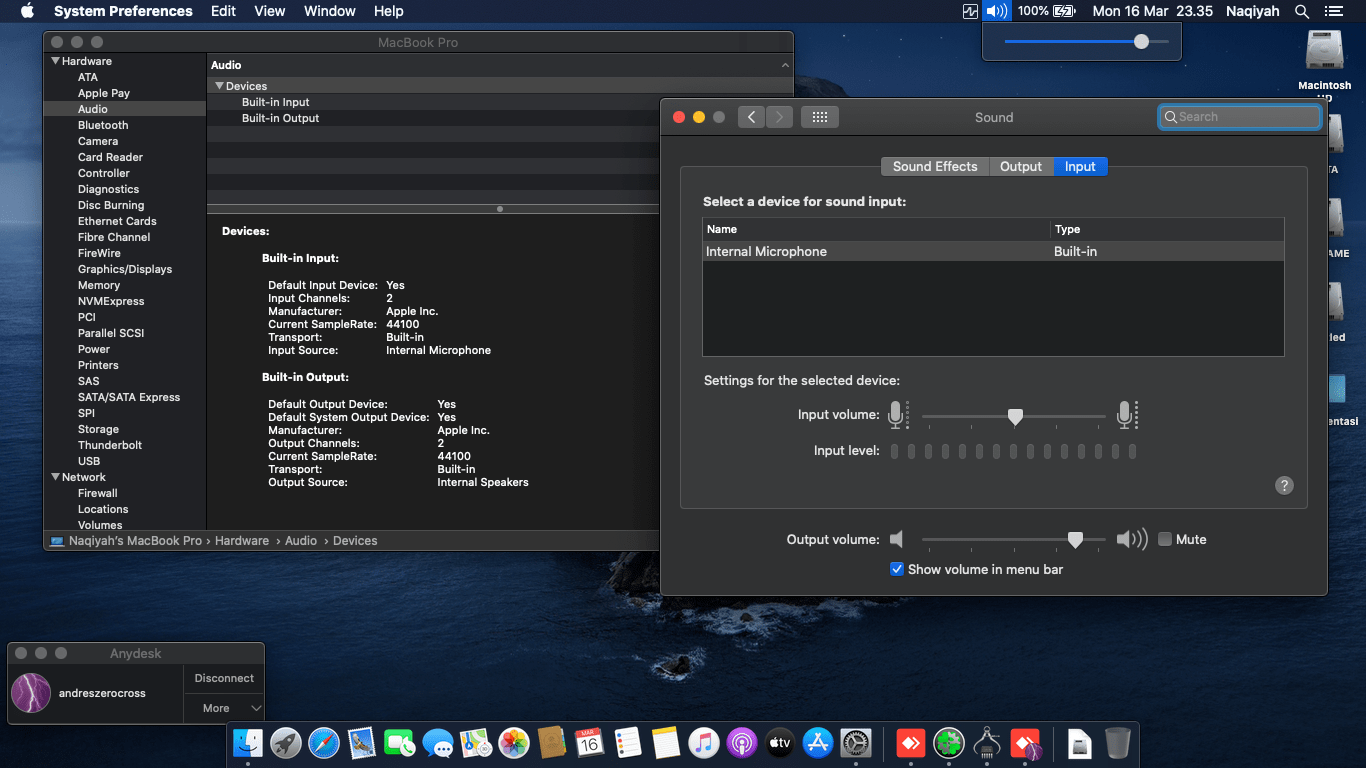1366x768 pixels.
Task: Select the Input tab
Action: coord(1080,166)
